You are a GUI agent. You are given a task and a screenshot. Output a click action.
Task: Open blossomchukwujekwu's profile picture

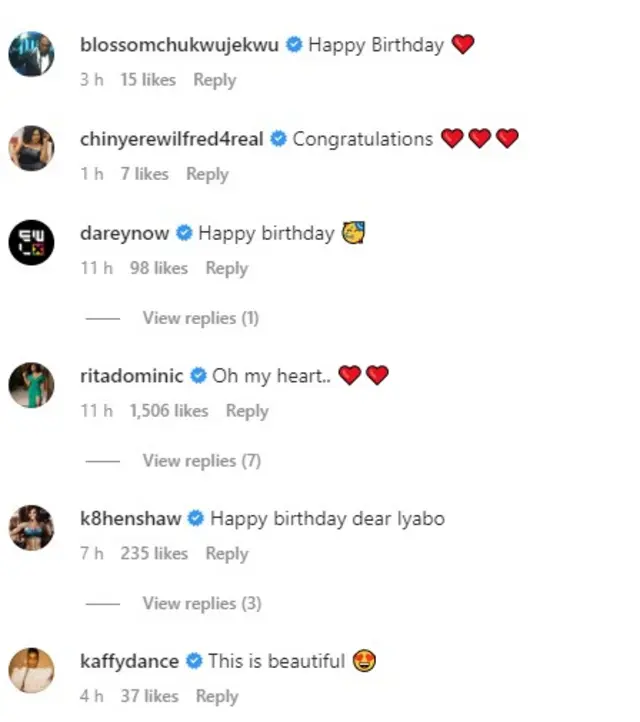coord(31,53)
